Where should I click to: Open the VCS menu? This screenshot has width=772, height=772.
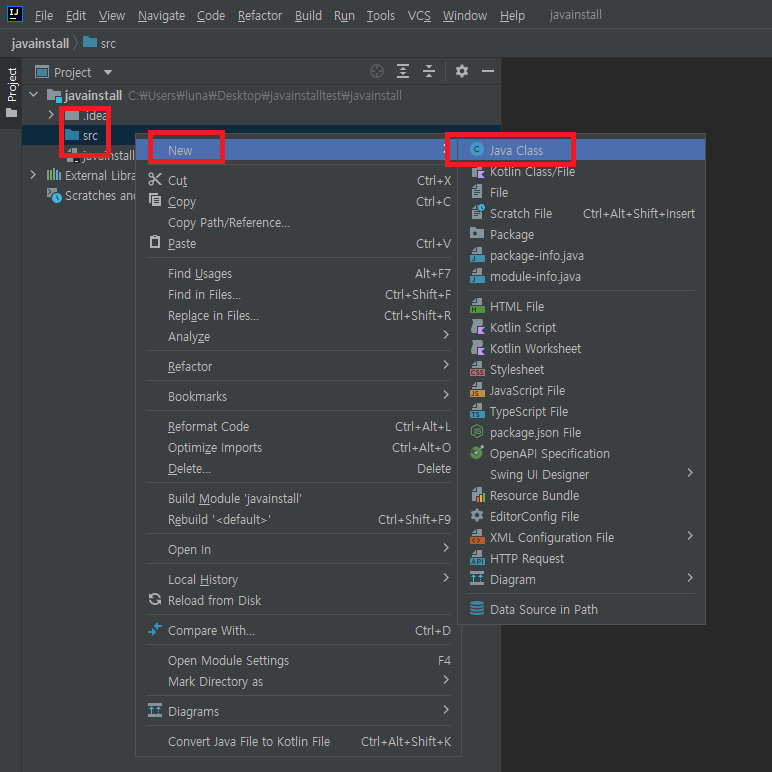(419, 16)
